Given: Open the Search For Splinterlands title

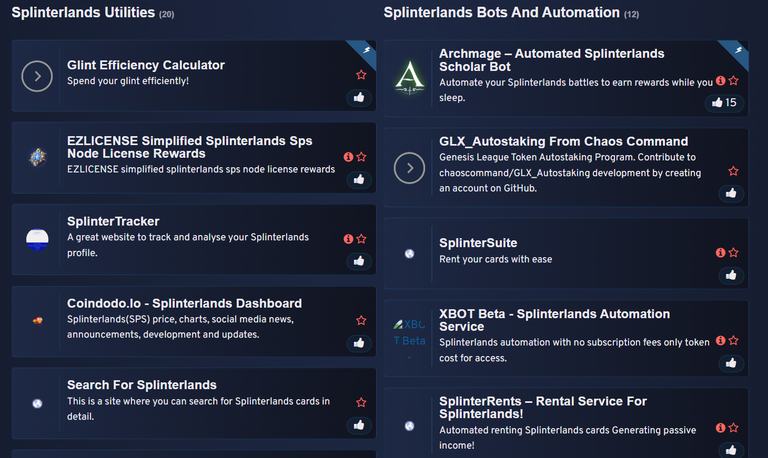Looking at the screenshot, I should coord(142,385).
